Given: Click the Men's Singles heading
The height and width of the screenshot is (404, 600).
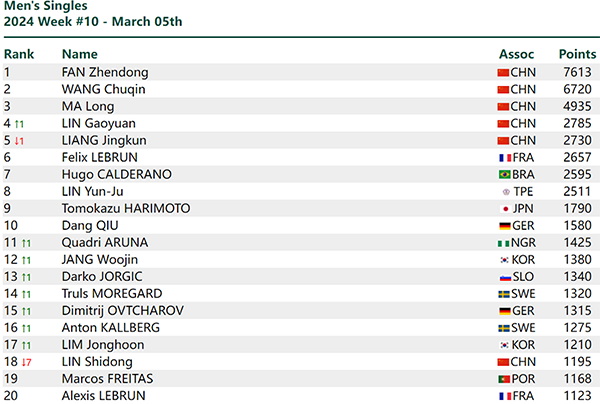Looking at the screenshot, I should click(46, 6).
